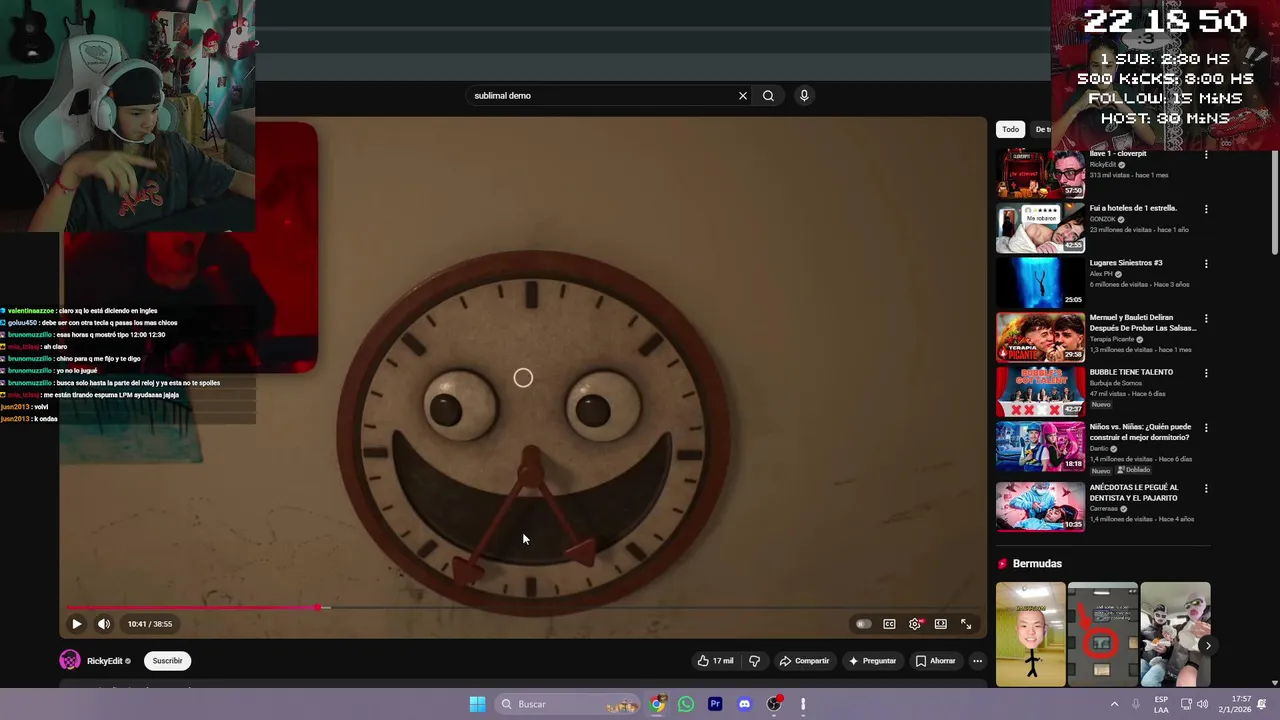Play the paused YouTube video
The height and width of the screenshot is (720, 1280).
click(x=76, y=624)
